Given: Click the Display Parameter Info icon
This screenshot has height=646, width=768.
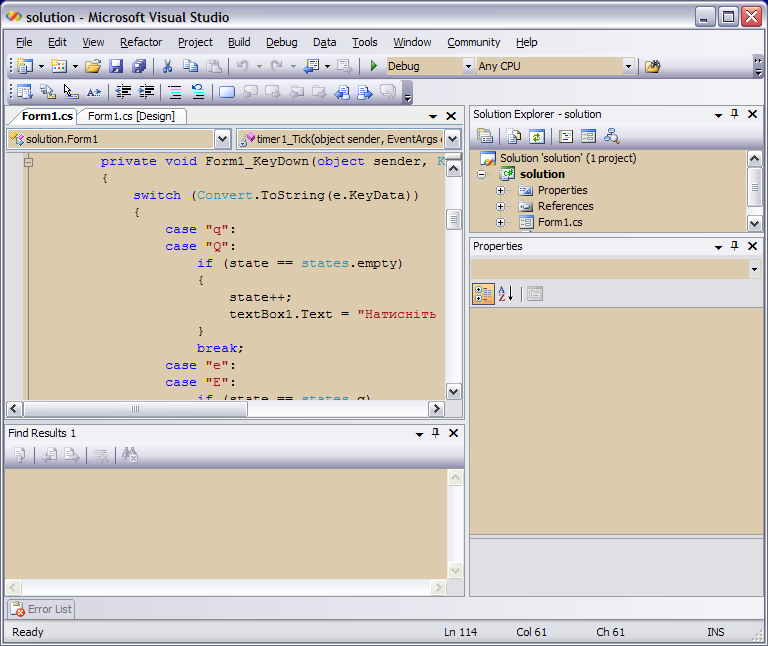Looking at the screenshot, I should pyautogui.click(x=48, y=92).
